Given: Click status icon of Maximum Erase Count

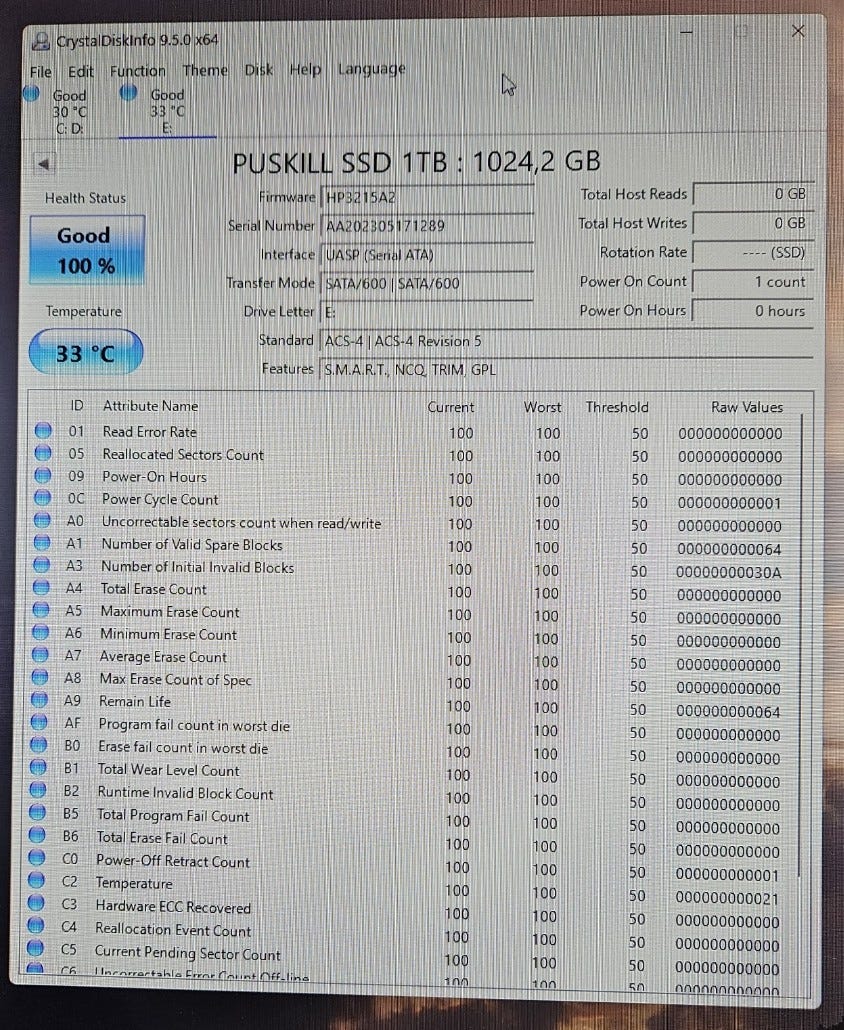Looking at the screenshot, I should [x=41, y=610].
